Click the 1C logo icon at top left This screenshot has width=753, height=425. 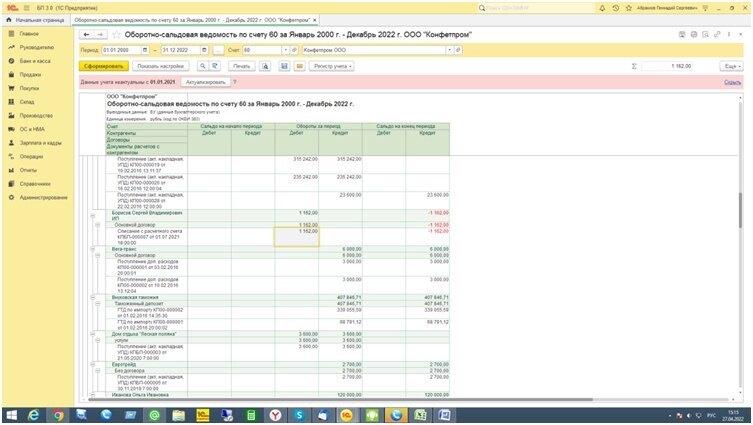tap(12, 8)
